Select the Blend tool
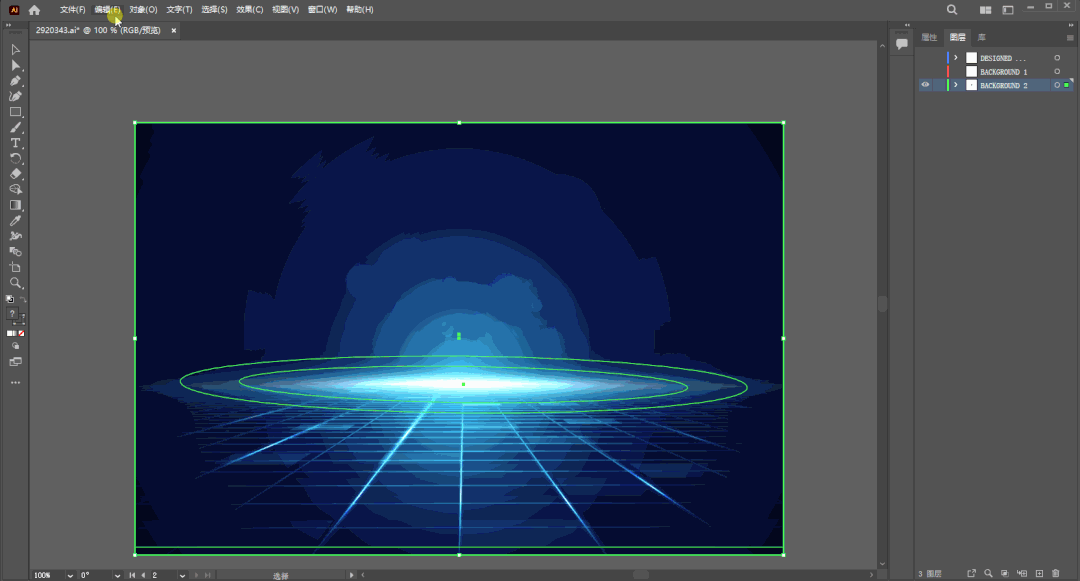The height and width of the screenshot is (581, 1080). tap(15, 252)
